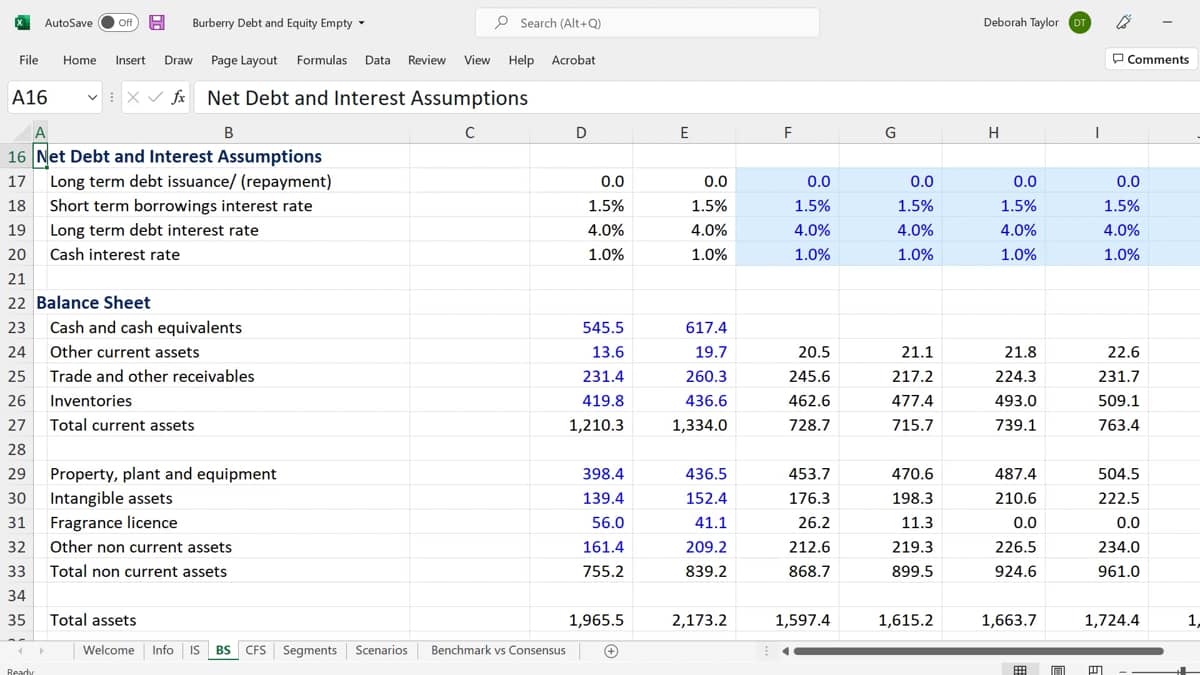The width and height of the screenshot is (1200, 675).
Task: Switch to the Info sheet tab
Action: [163, 650]
